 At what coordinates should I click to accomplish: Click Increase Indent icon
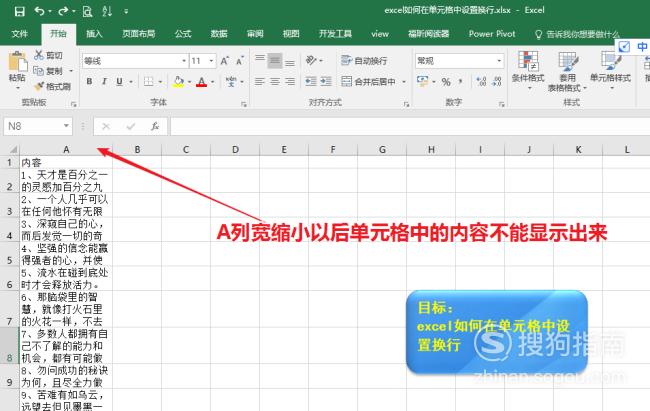326,81
